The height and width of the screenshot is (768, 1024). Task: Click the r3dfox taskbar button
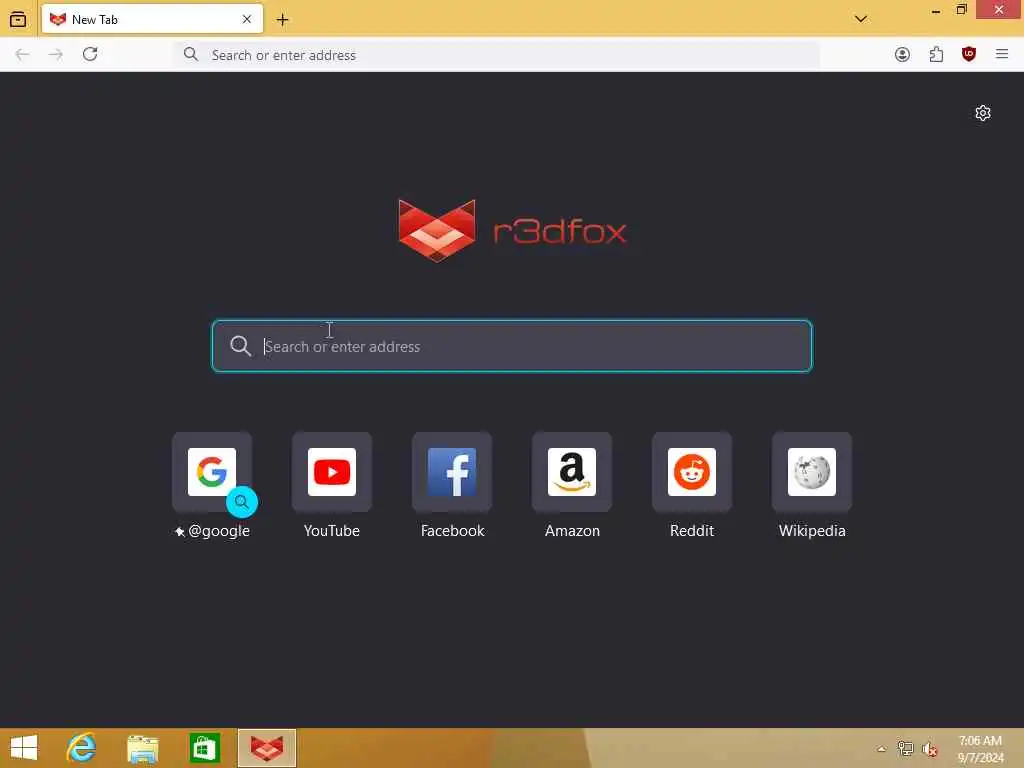(267, 748)
